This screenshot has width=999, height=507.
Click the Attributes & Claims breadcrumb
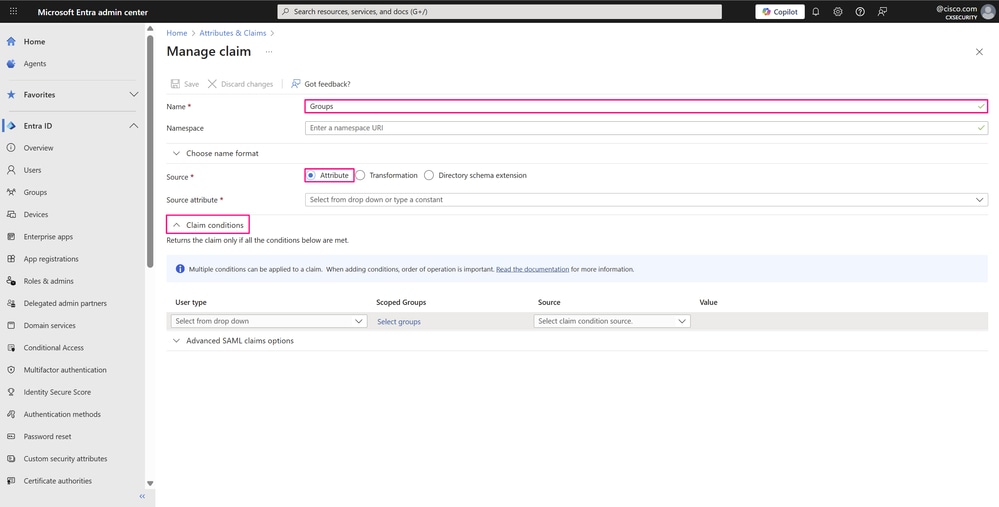pyautogui.click(x=233, y=33)
